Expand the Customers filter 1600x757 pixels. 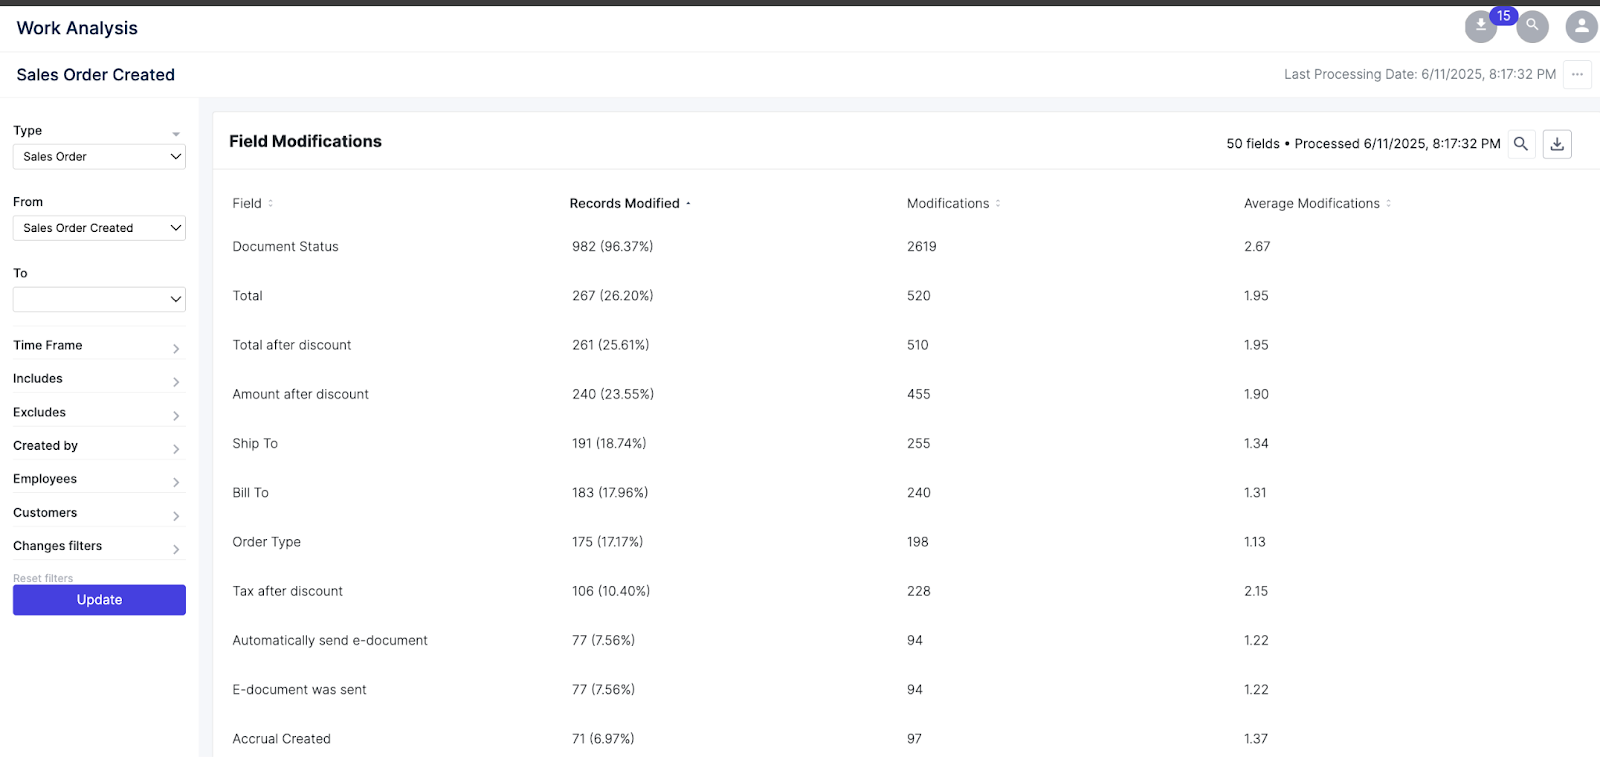point(97,513)
